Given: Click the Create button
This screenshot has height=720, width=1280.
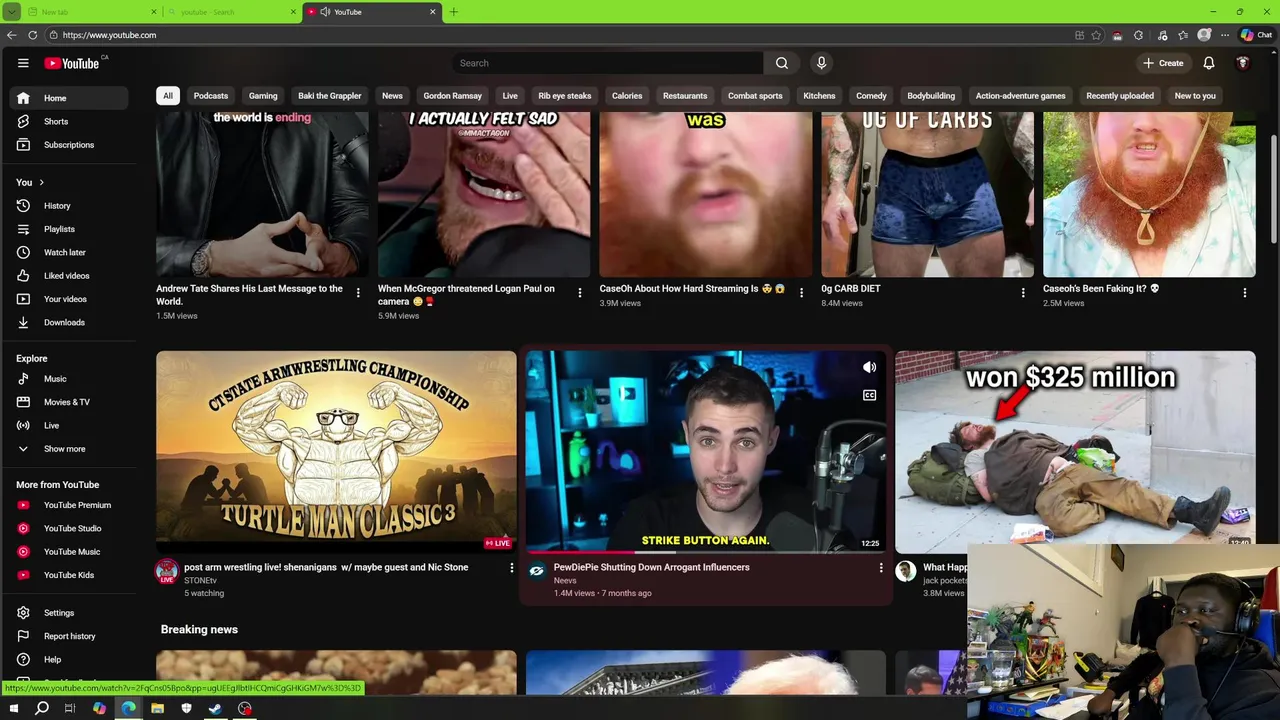Looking at the screenshot, I should (x=1163, y=63).
